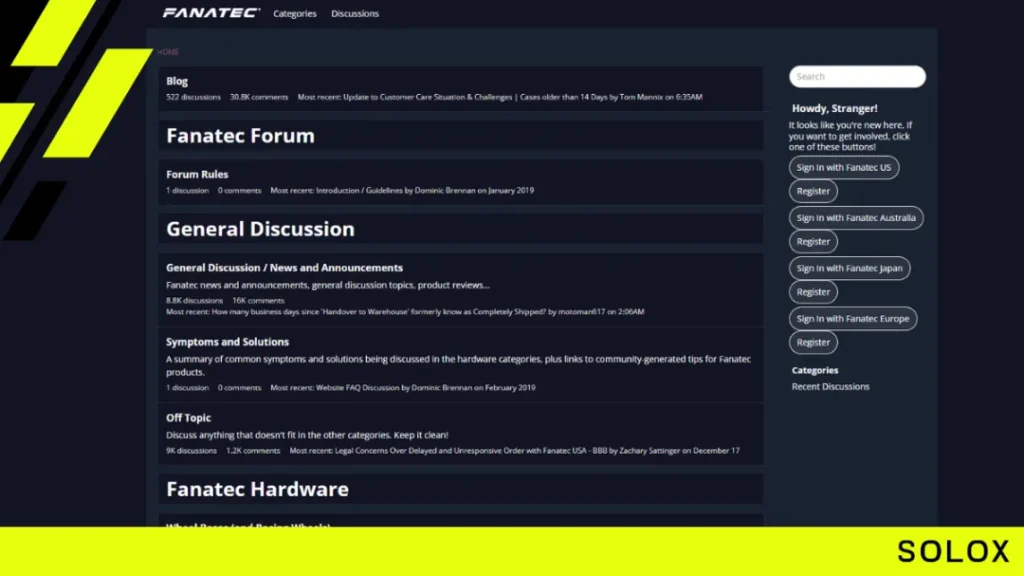The width and height of the screenshot is (1024, 576).
Task: Open General Discussion / News and Announcements
Action: coord(284,268)
